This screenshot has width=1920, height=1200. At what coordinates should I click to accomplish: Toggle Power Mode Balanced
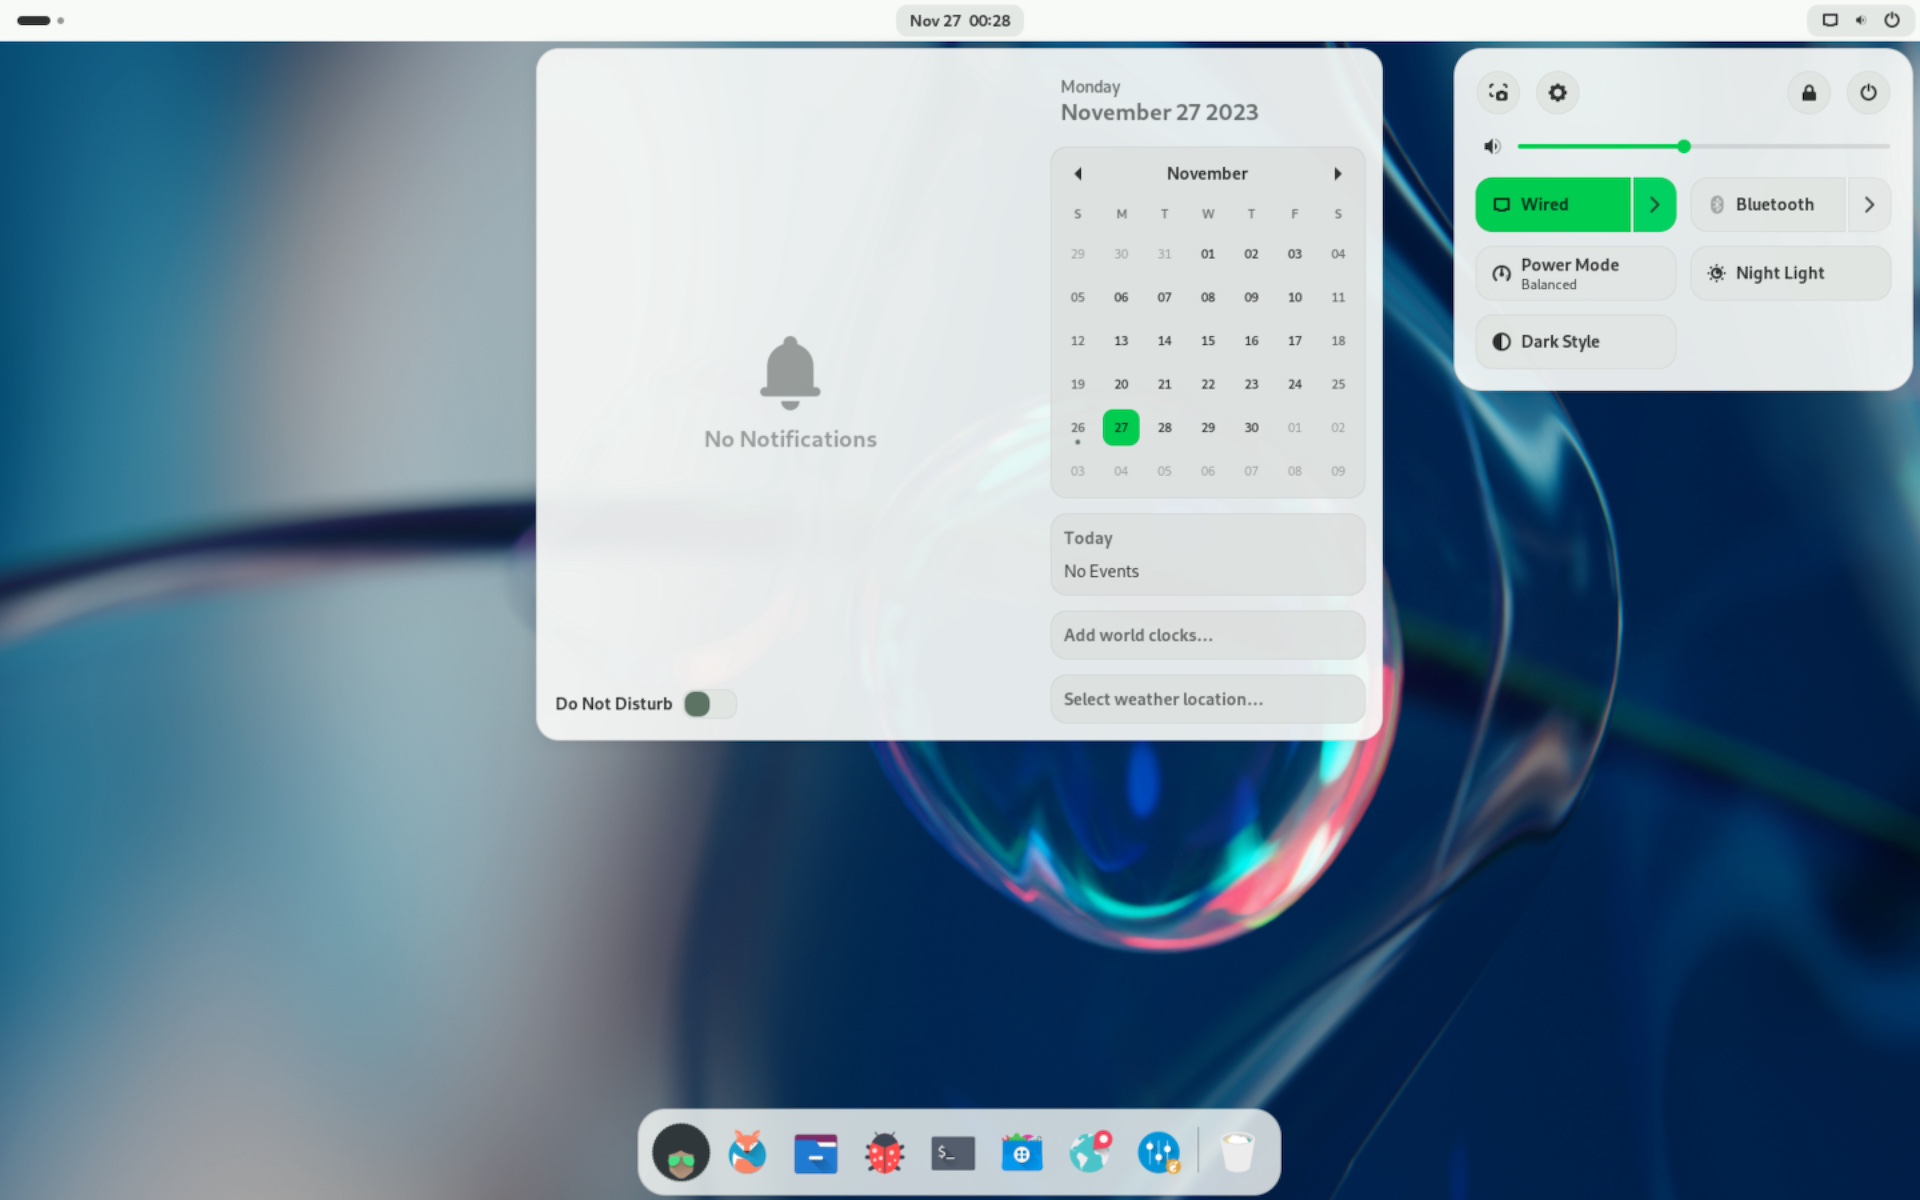coord(1575,273)
